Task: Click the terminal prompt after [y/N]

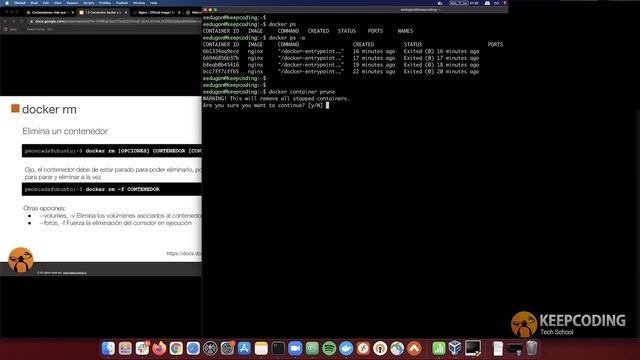Action: 327,105
